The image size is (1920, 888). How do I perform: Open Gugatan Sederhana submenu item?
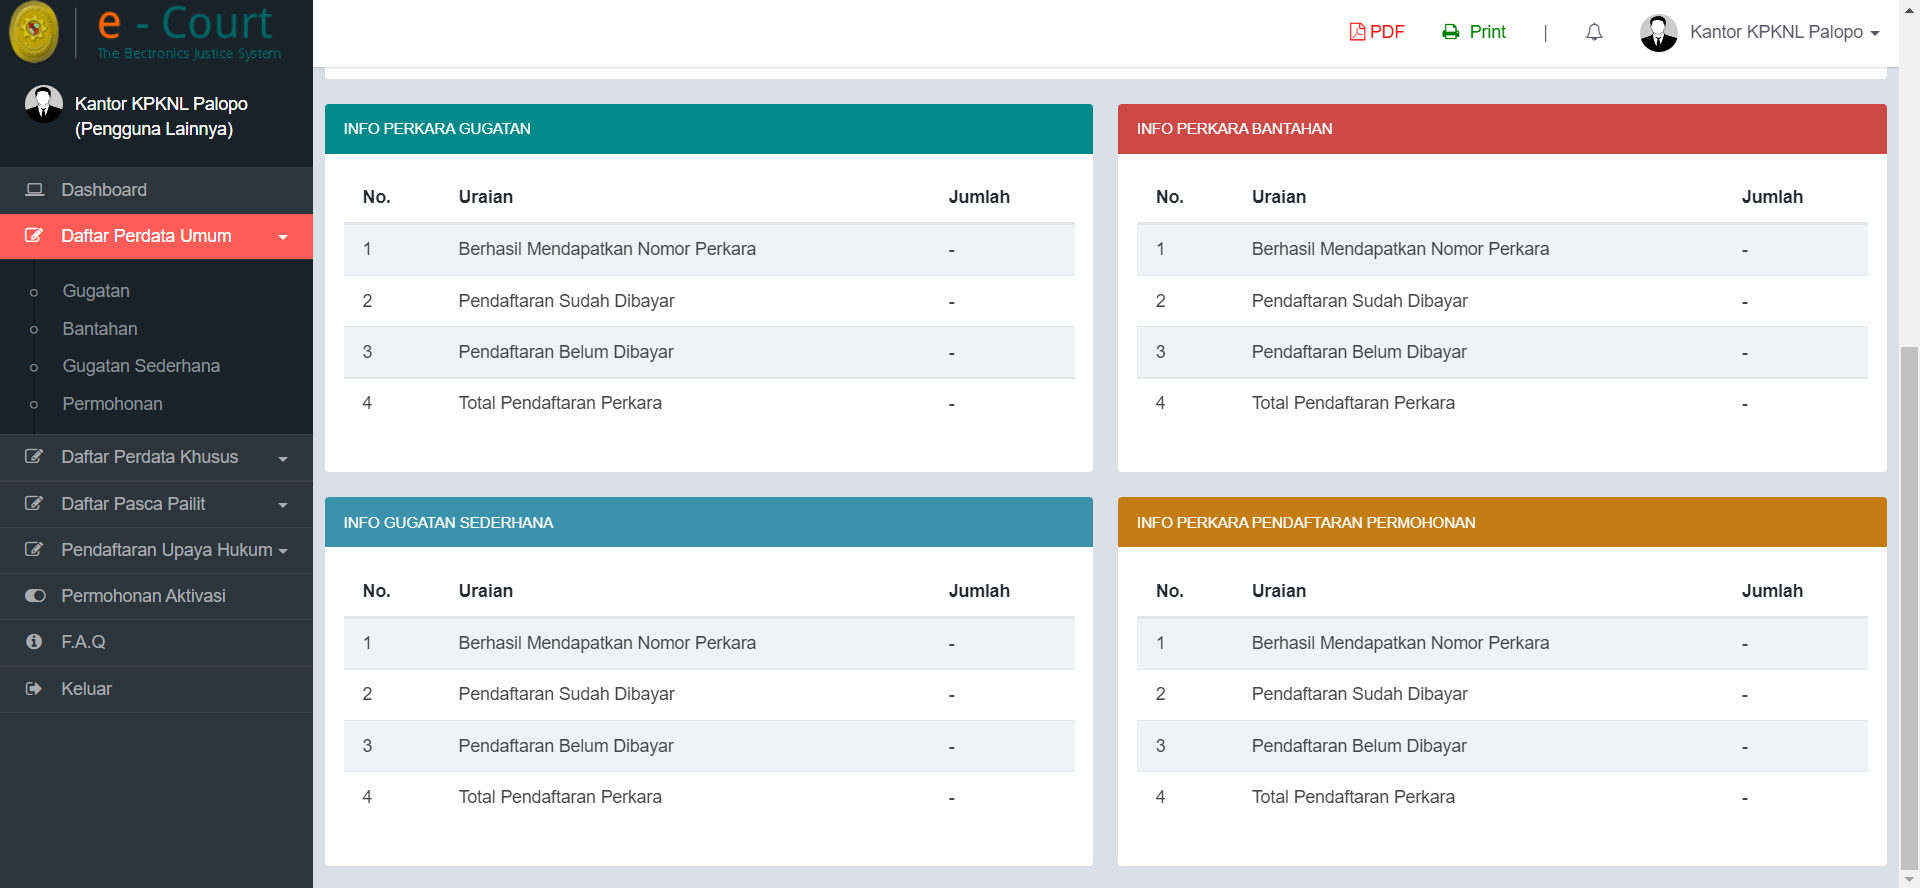tap(141, 366)
